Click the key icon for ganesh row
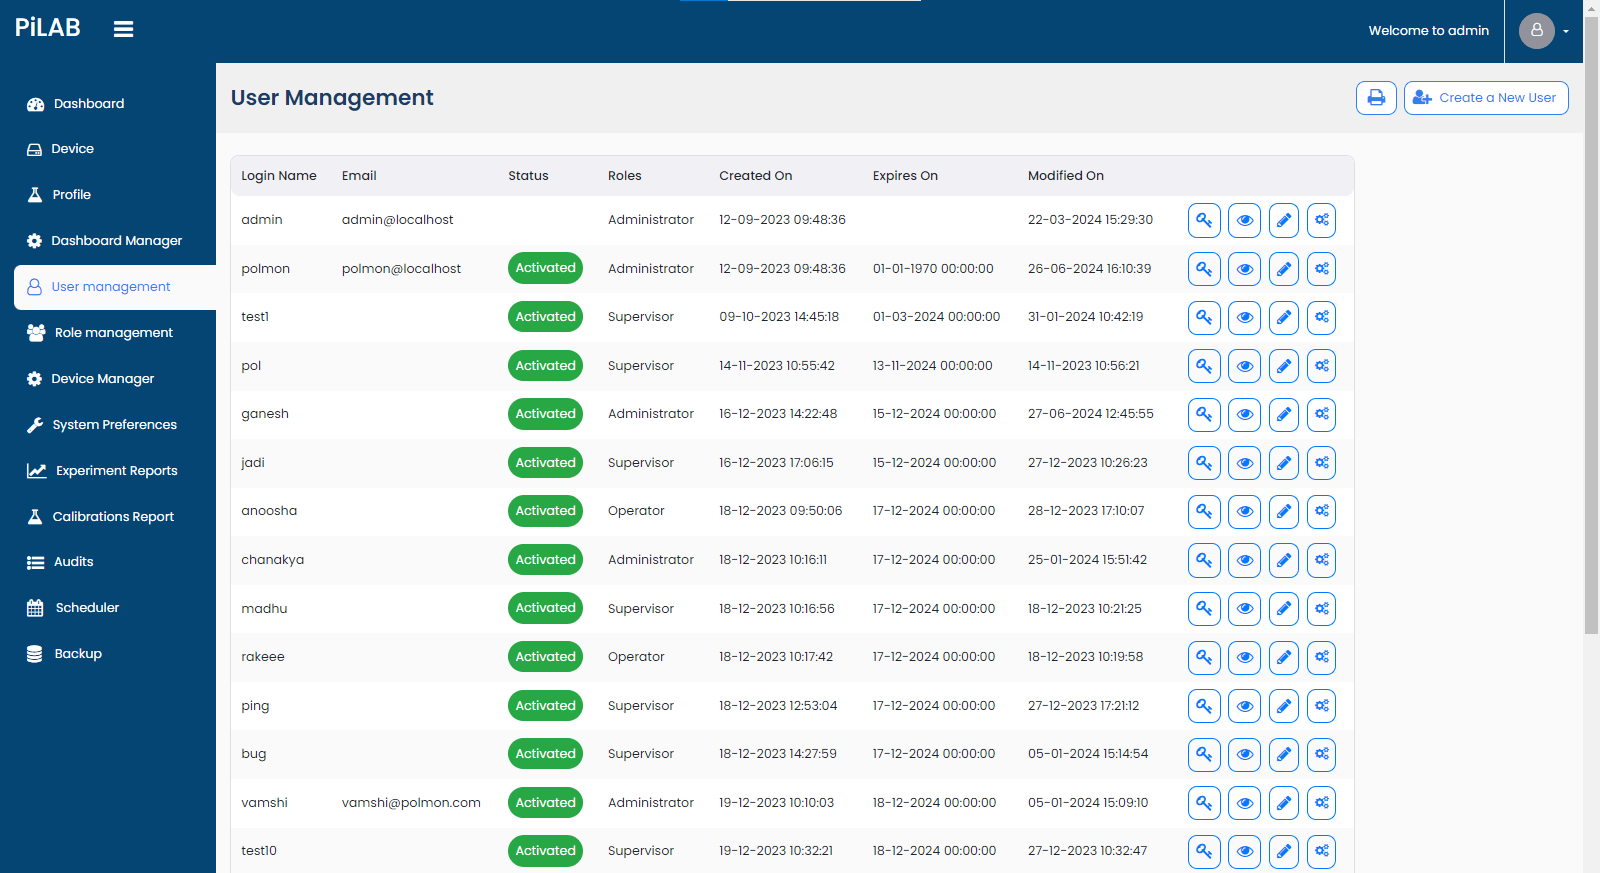 pos(1204,414)
